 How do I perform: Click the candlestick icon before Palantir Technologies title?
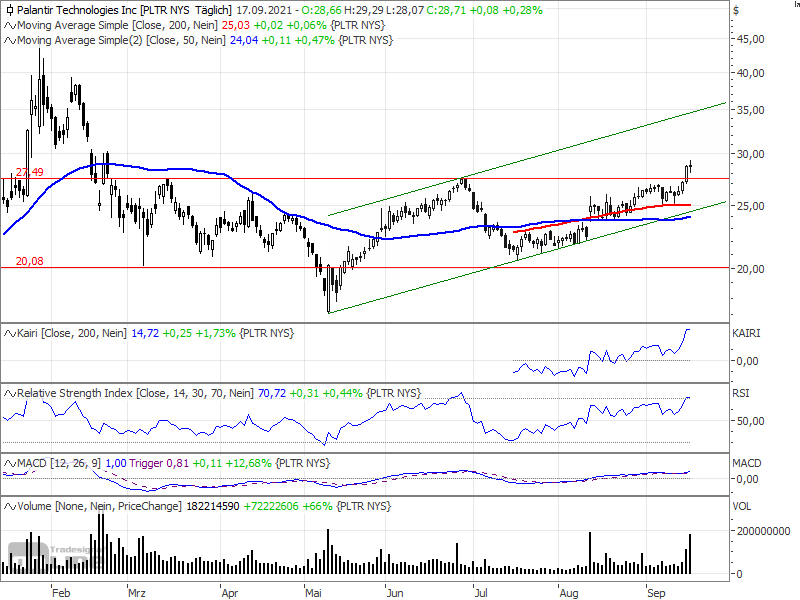coord(10,10)
